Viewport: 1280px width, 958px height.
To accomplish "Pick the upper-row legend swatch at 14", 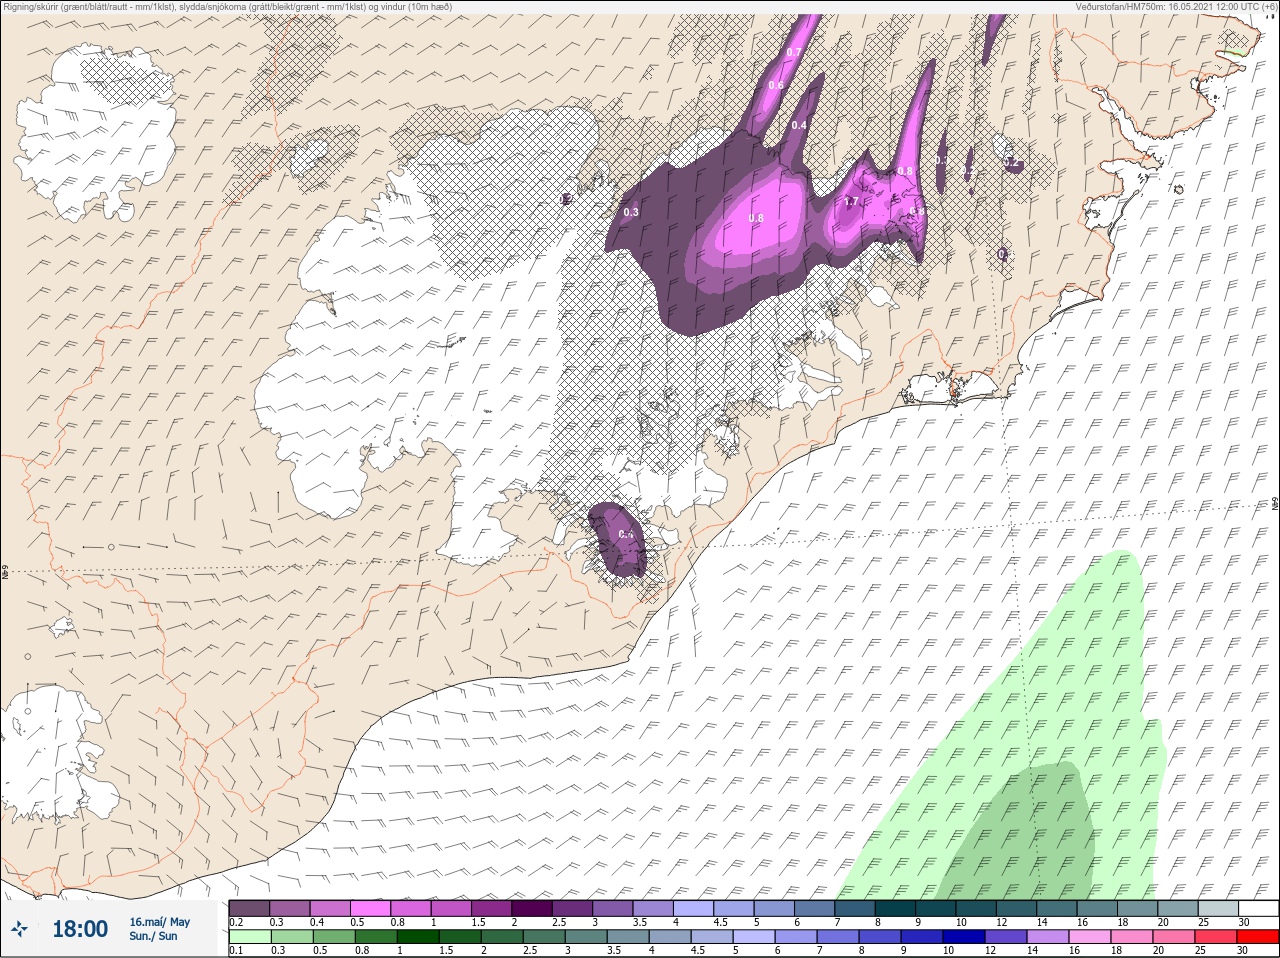I will click(x=1059, y=908).
